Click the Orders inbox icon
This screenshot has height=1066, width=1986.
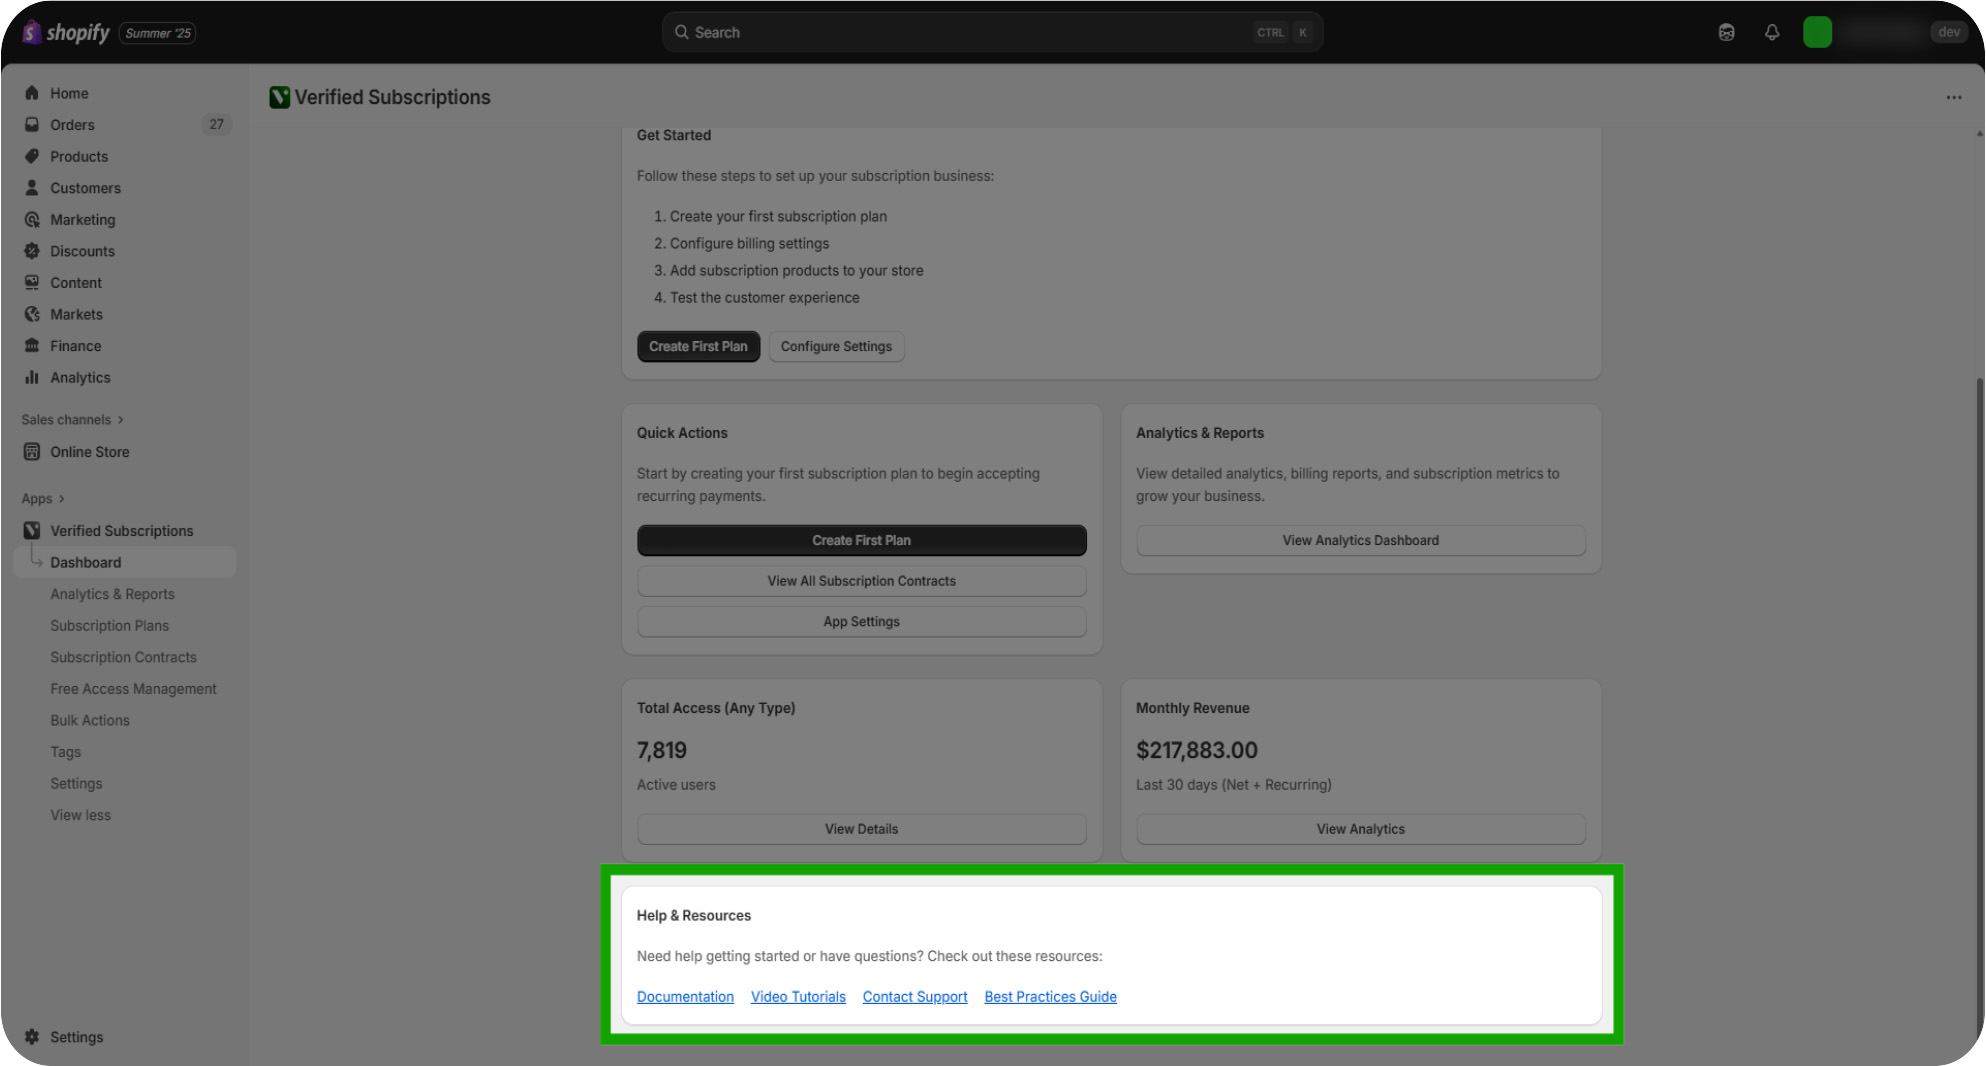click(32, 125)
